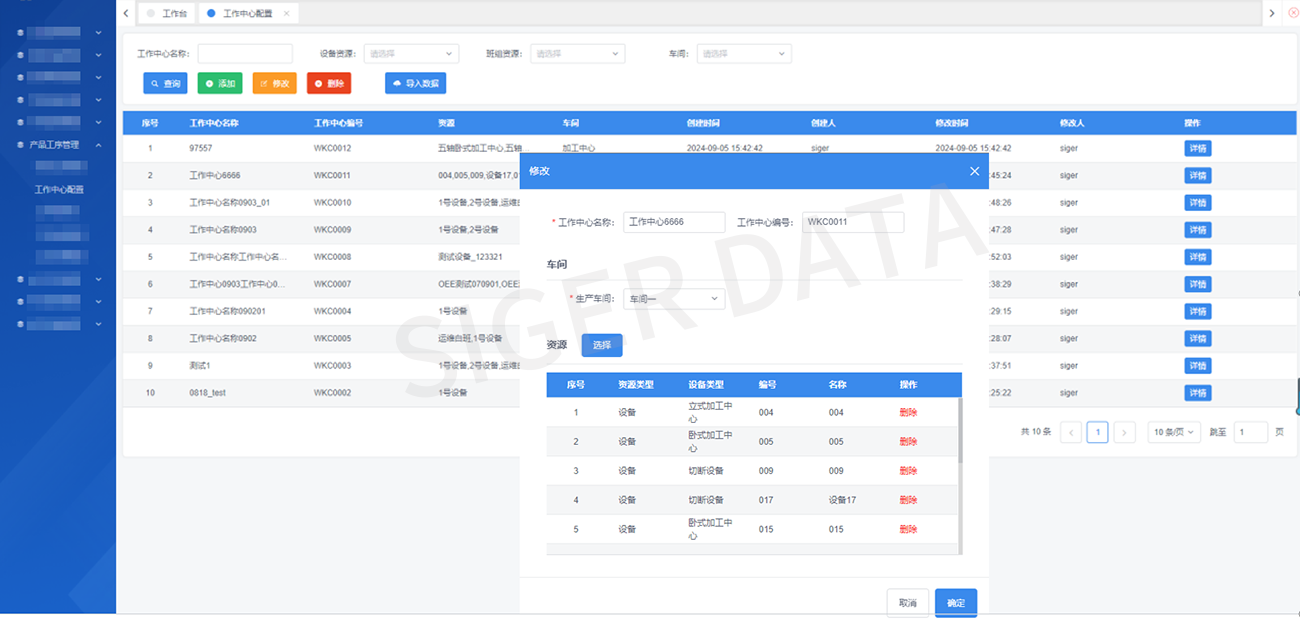The height and width of the screenshot is (621, 1300).
Task: Click the resource table vertical scrollbar
Action: 960,432
